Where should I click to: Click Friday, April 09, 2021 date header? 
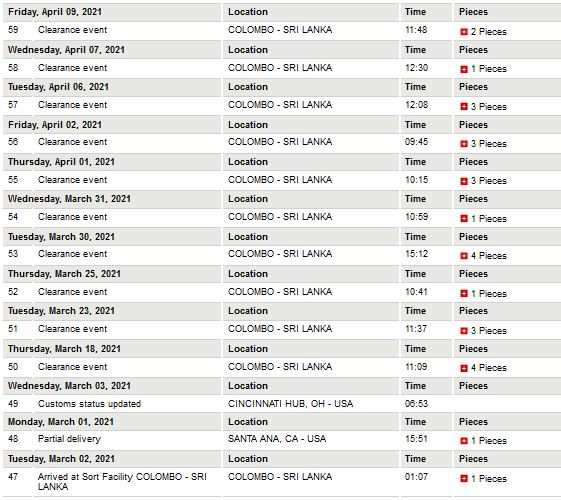[55, 12]
